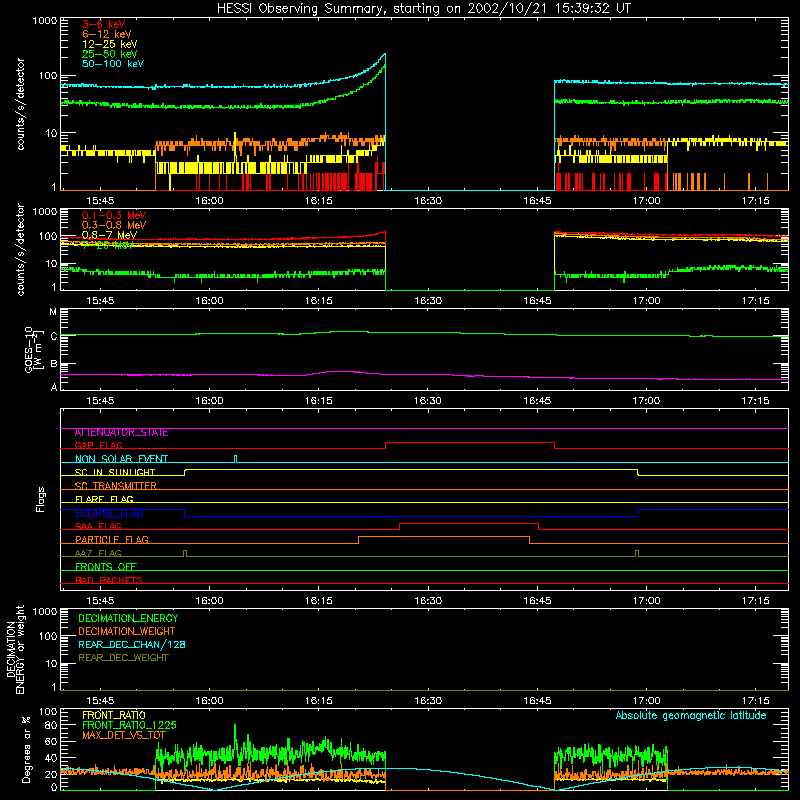Click the HESSI Observing Summary title text
800x800 pixels.
[424, 8]
